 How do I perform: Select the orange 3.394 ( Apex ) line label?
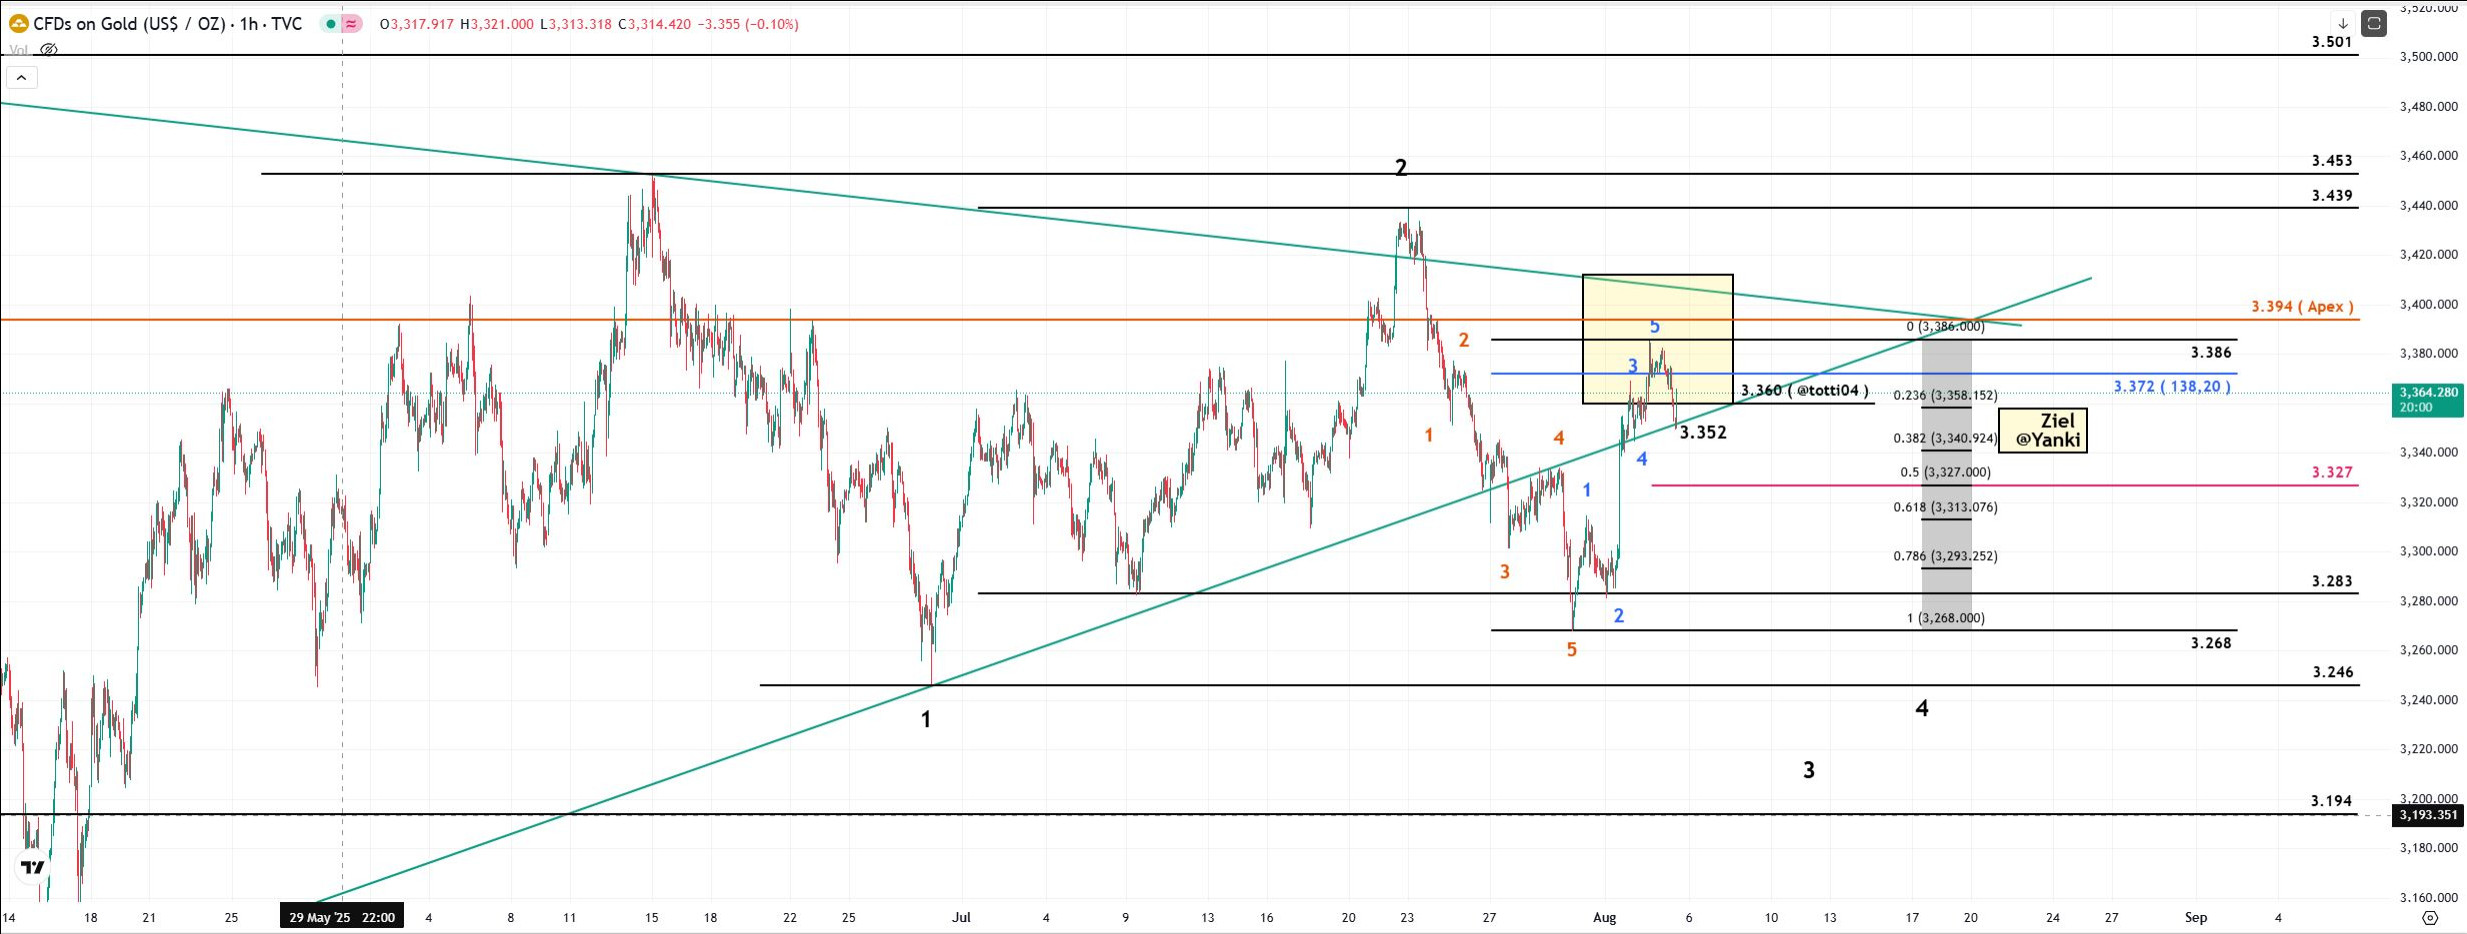coord(2302,306)
